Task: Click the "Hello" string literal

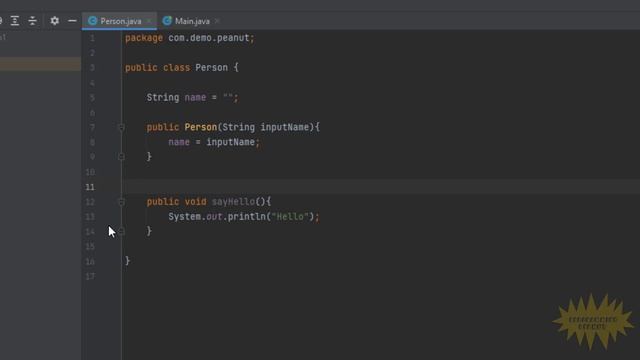Action: (290, 217)
